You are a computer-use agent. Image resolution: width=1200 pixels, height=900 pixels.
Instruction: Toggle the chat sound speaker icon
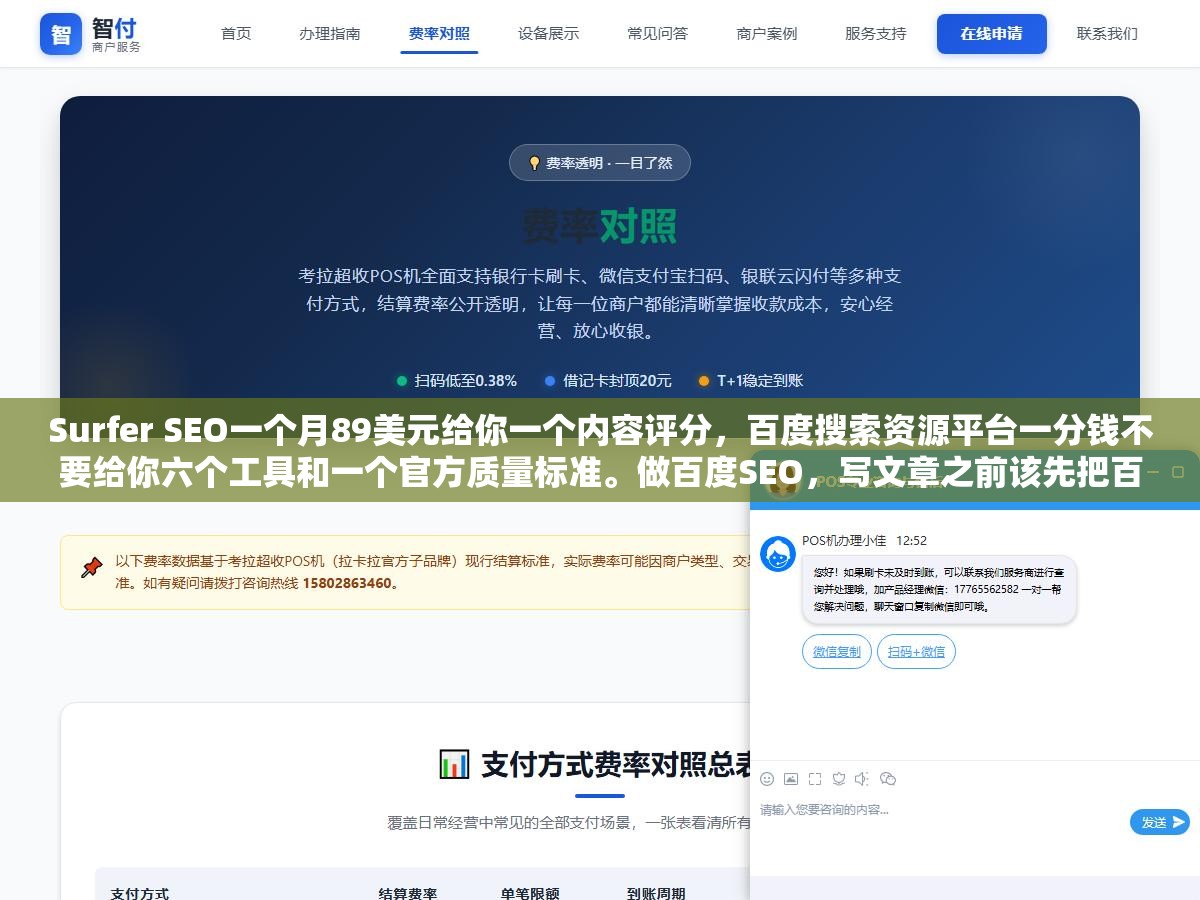(x=862, y=779)
